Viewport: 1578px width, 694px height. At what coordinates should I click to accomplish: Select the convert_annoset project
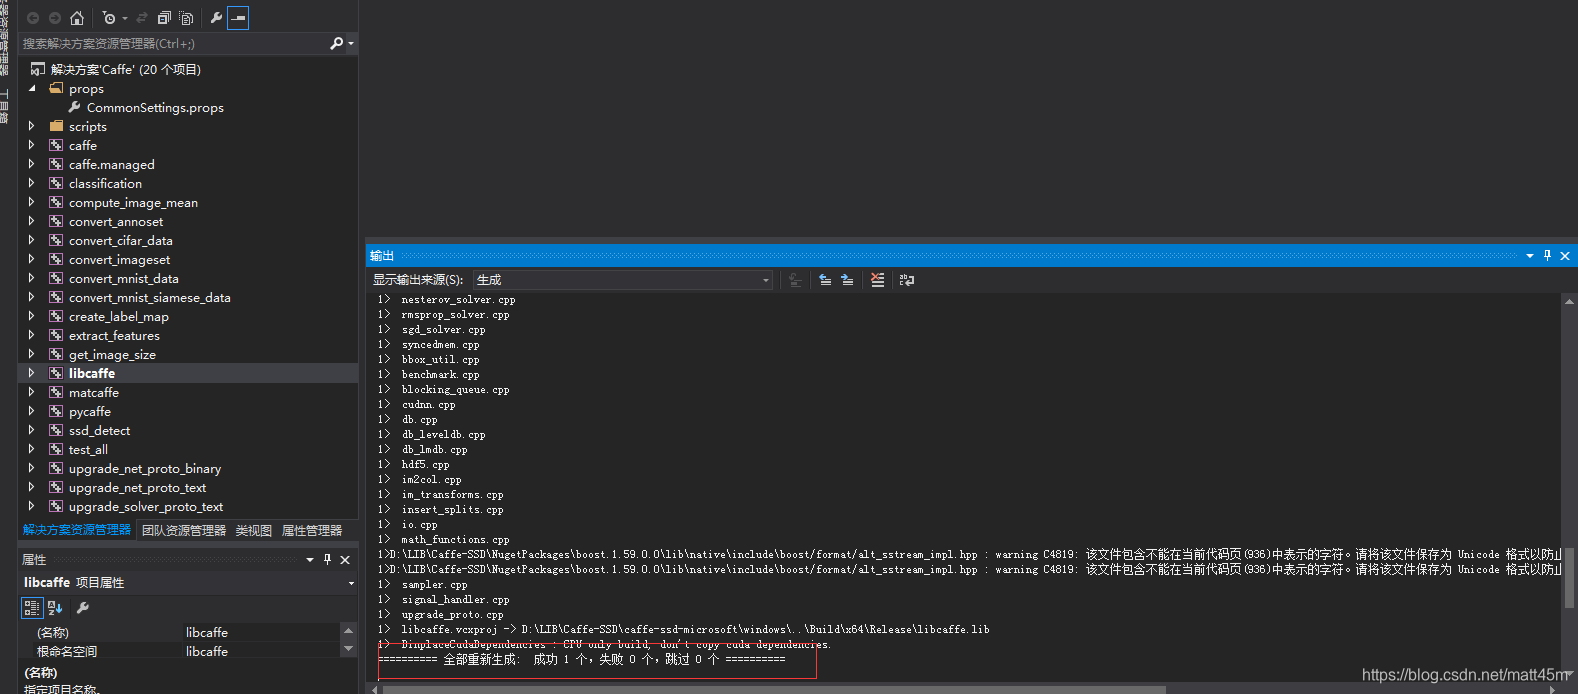pyautogui.click(x=116, y=221)
